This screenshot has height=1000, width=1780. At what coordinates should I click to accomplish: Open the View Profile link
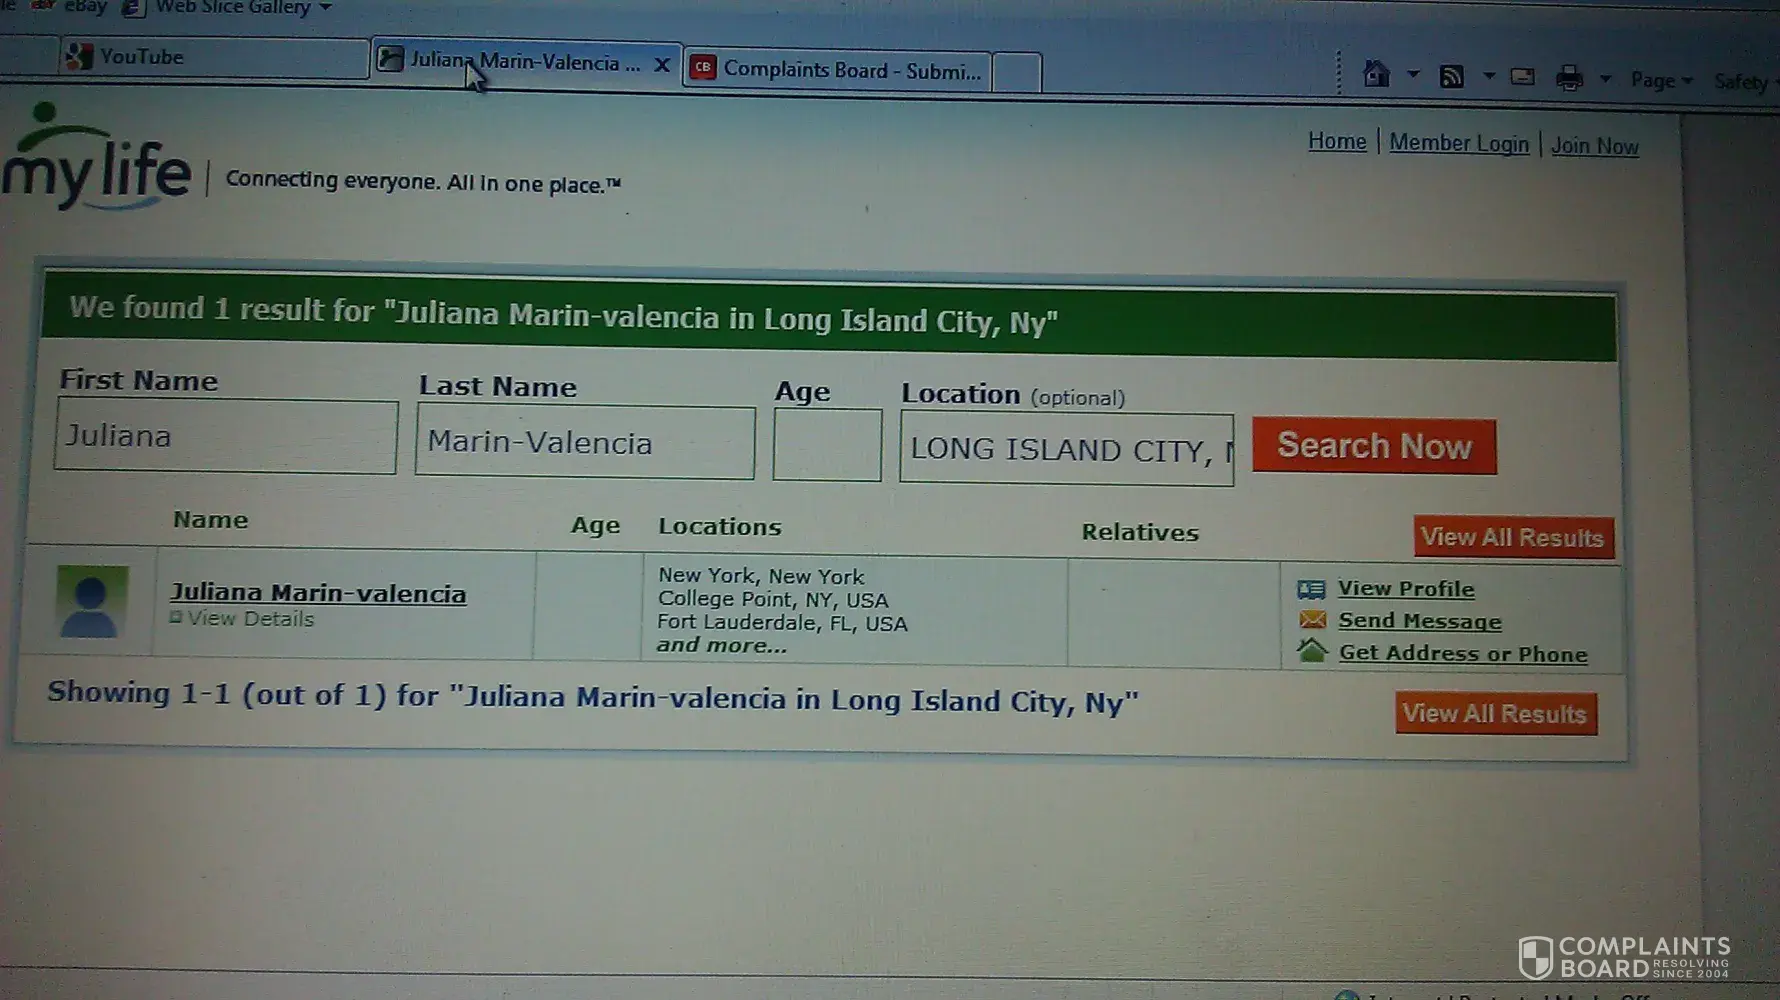1406,589
